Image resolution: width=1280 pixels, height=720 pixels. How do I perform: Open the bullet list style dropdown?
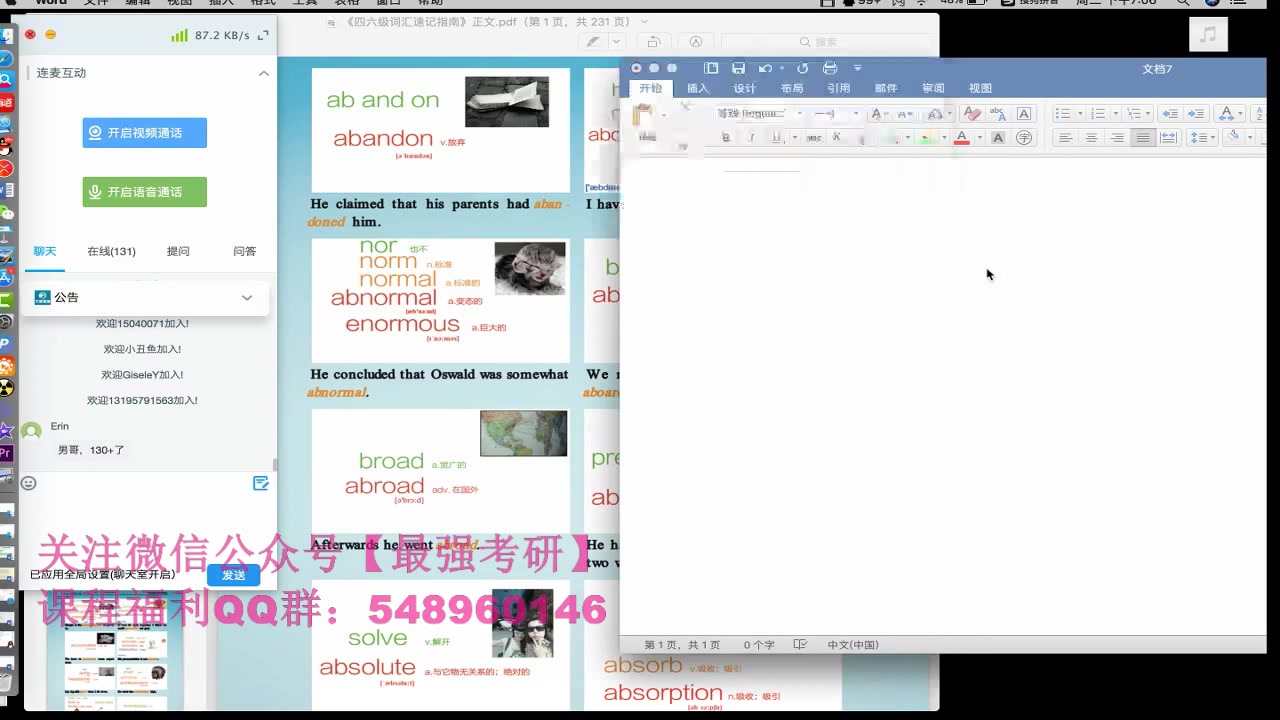tap(1080, 114)
